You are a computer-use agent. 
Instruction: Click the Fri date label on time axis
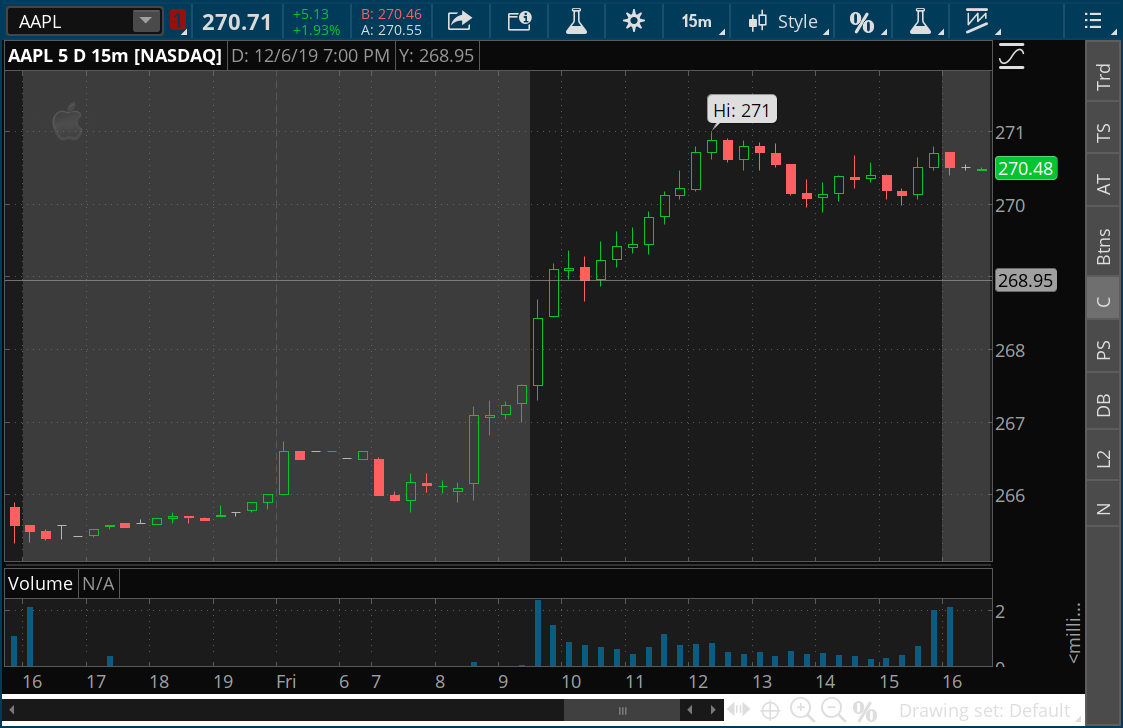pyautogui.click(x=286, y=681)
